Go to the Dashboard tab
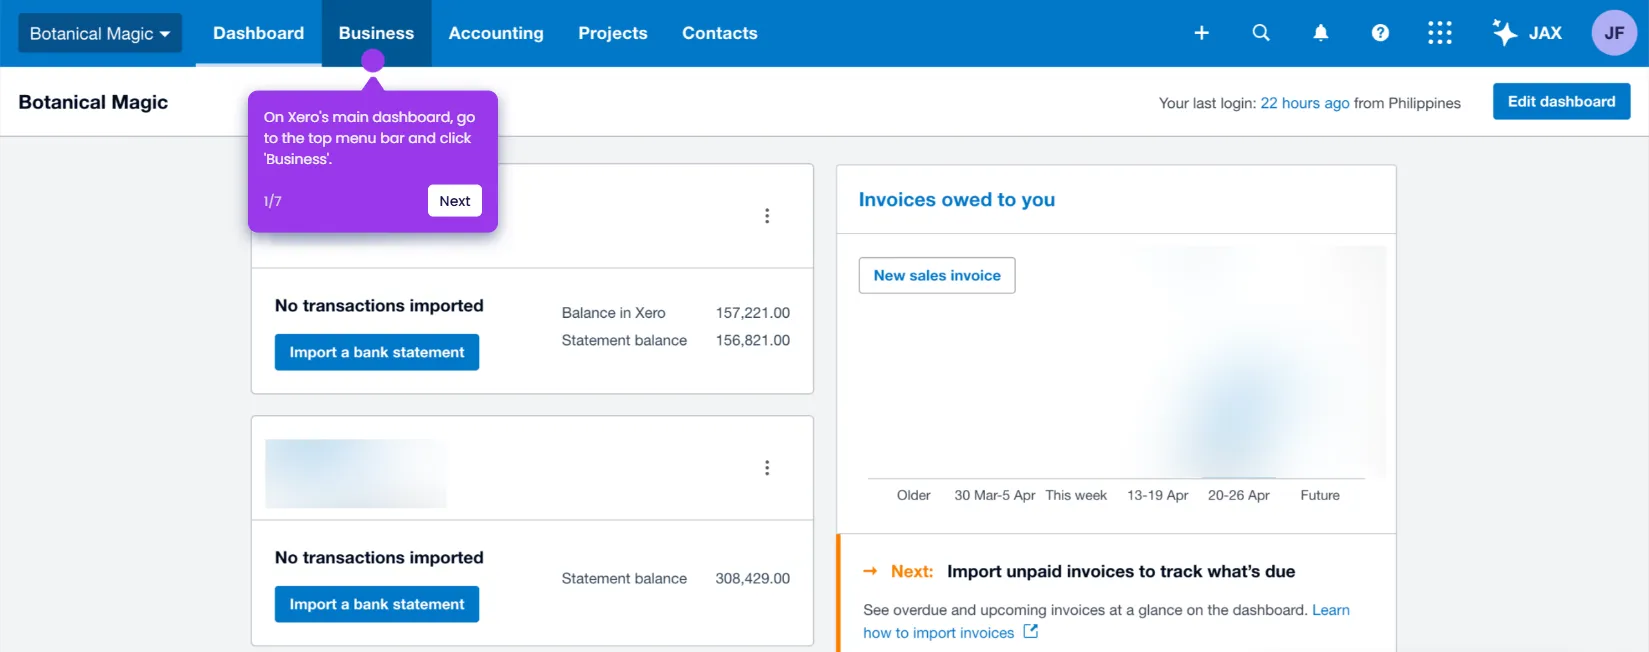 pos(258,33)
